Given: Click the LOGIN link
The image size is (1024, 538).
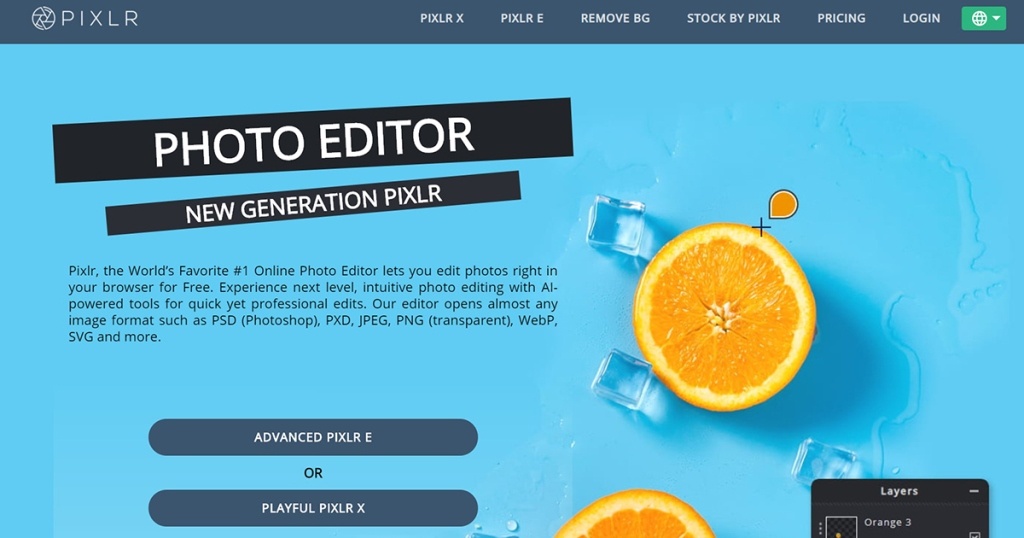Looking at the screenshot, I should click(x=921, y=18).
